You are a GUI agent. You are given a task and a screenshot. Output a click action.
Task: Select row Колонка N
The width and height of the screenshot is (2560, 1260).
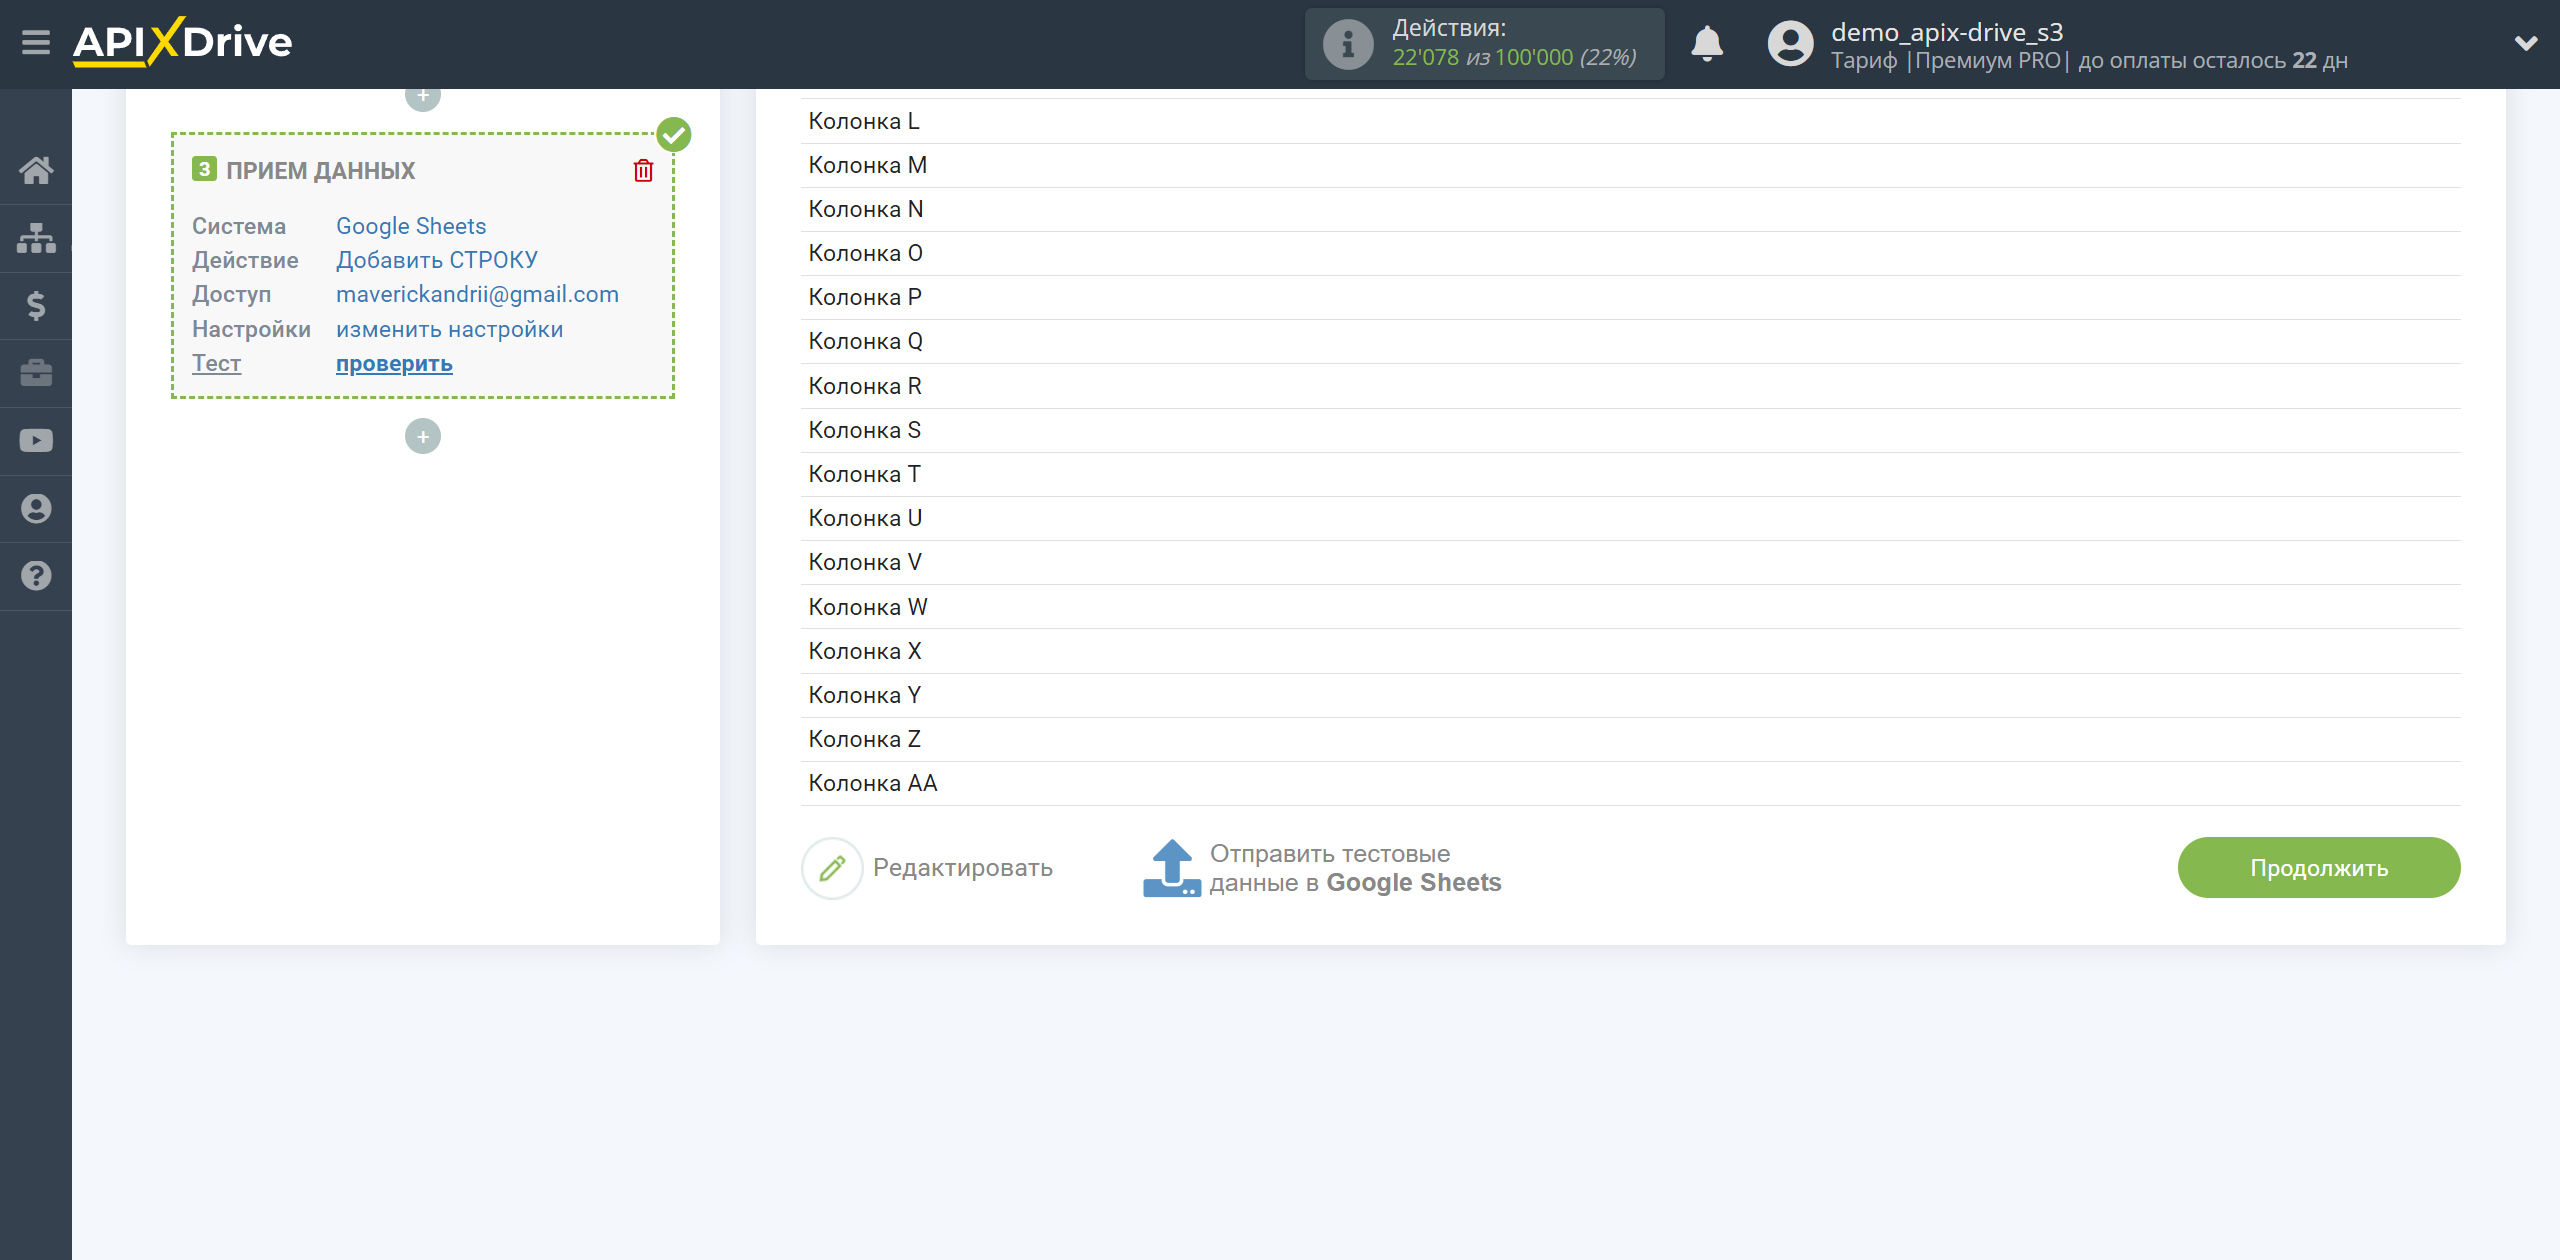1630,210
